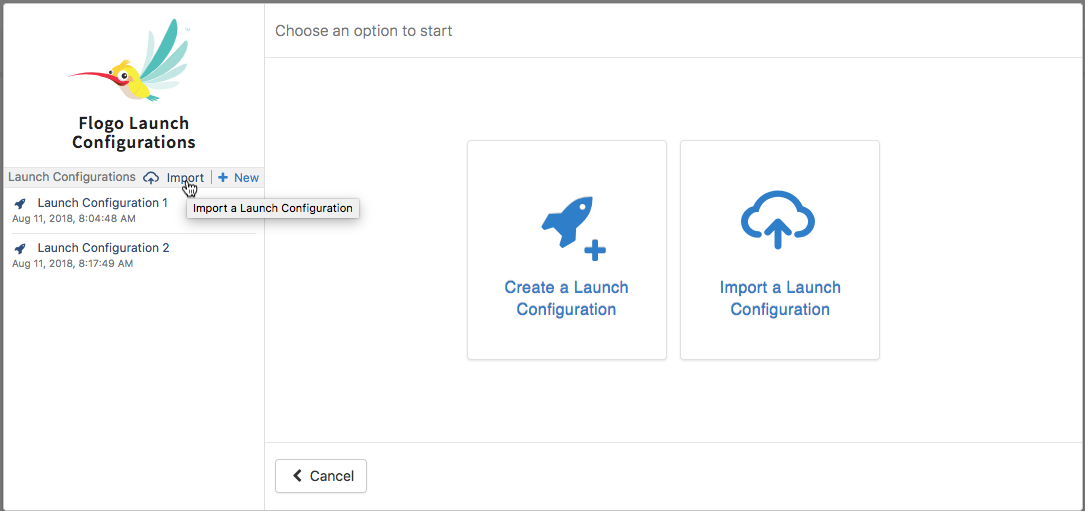Click the 'Import a Launch Configuration' tooltip
Image resolution: width=1088 pixels, height=513 pixels.
272,209
